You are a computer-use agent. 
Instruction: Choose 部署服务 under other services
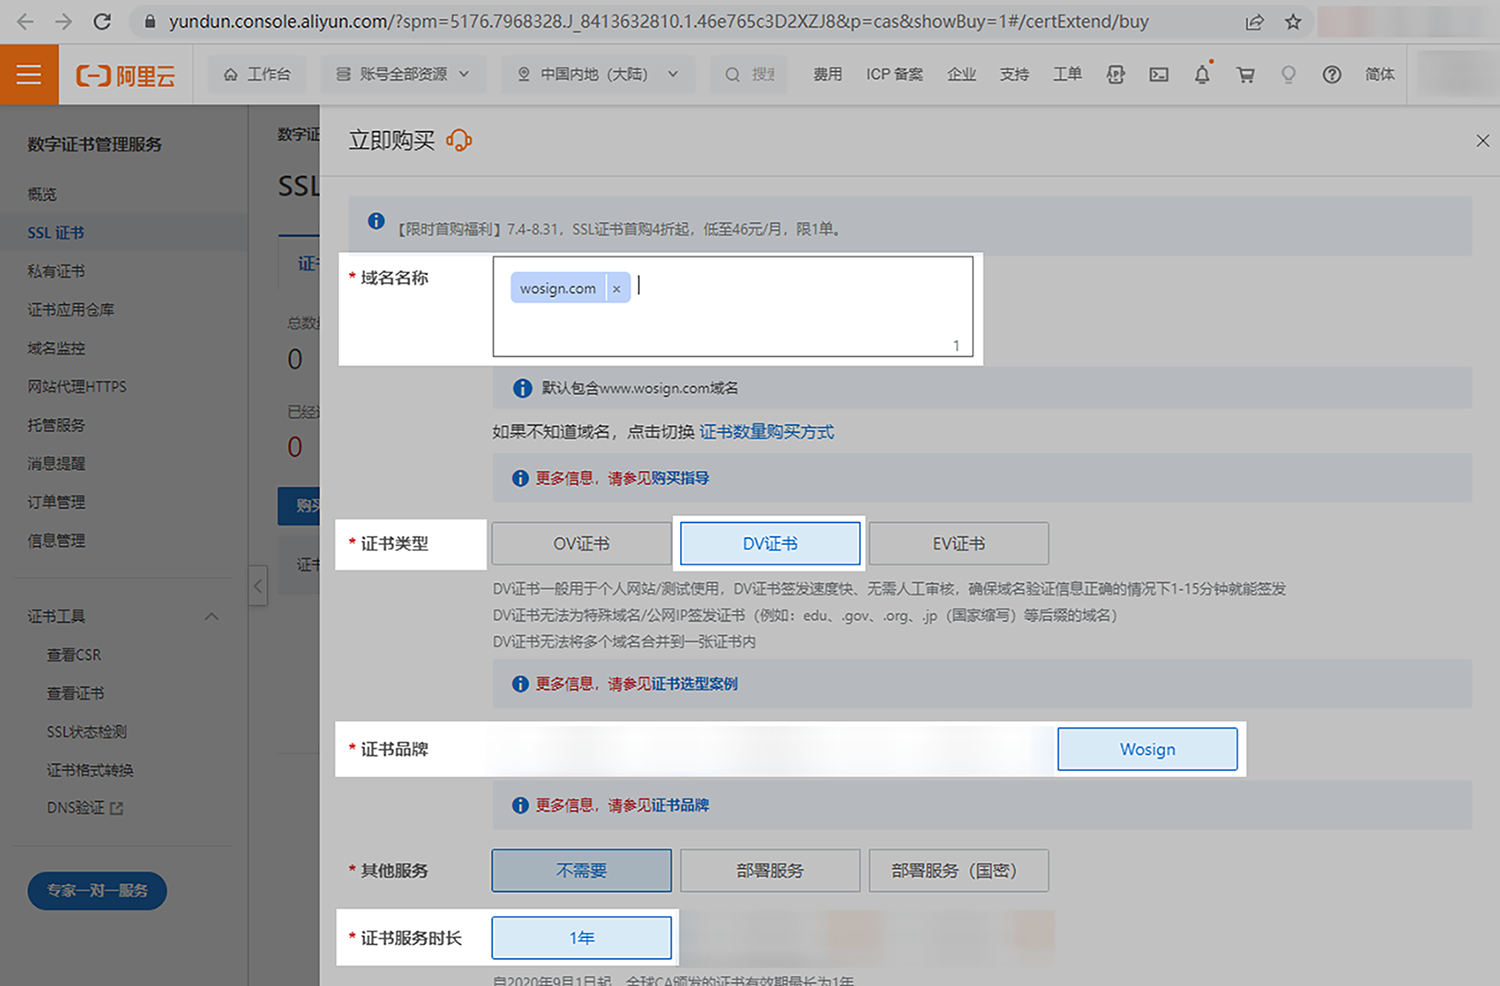(x=769, y=871)
